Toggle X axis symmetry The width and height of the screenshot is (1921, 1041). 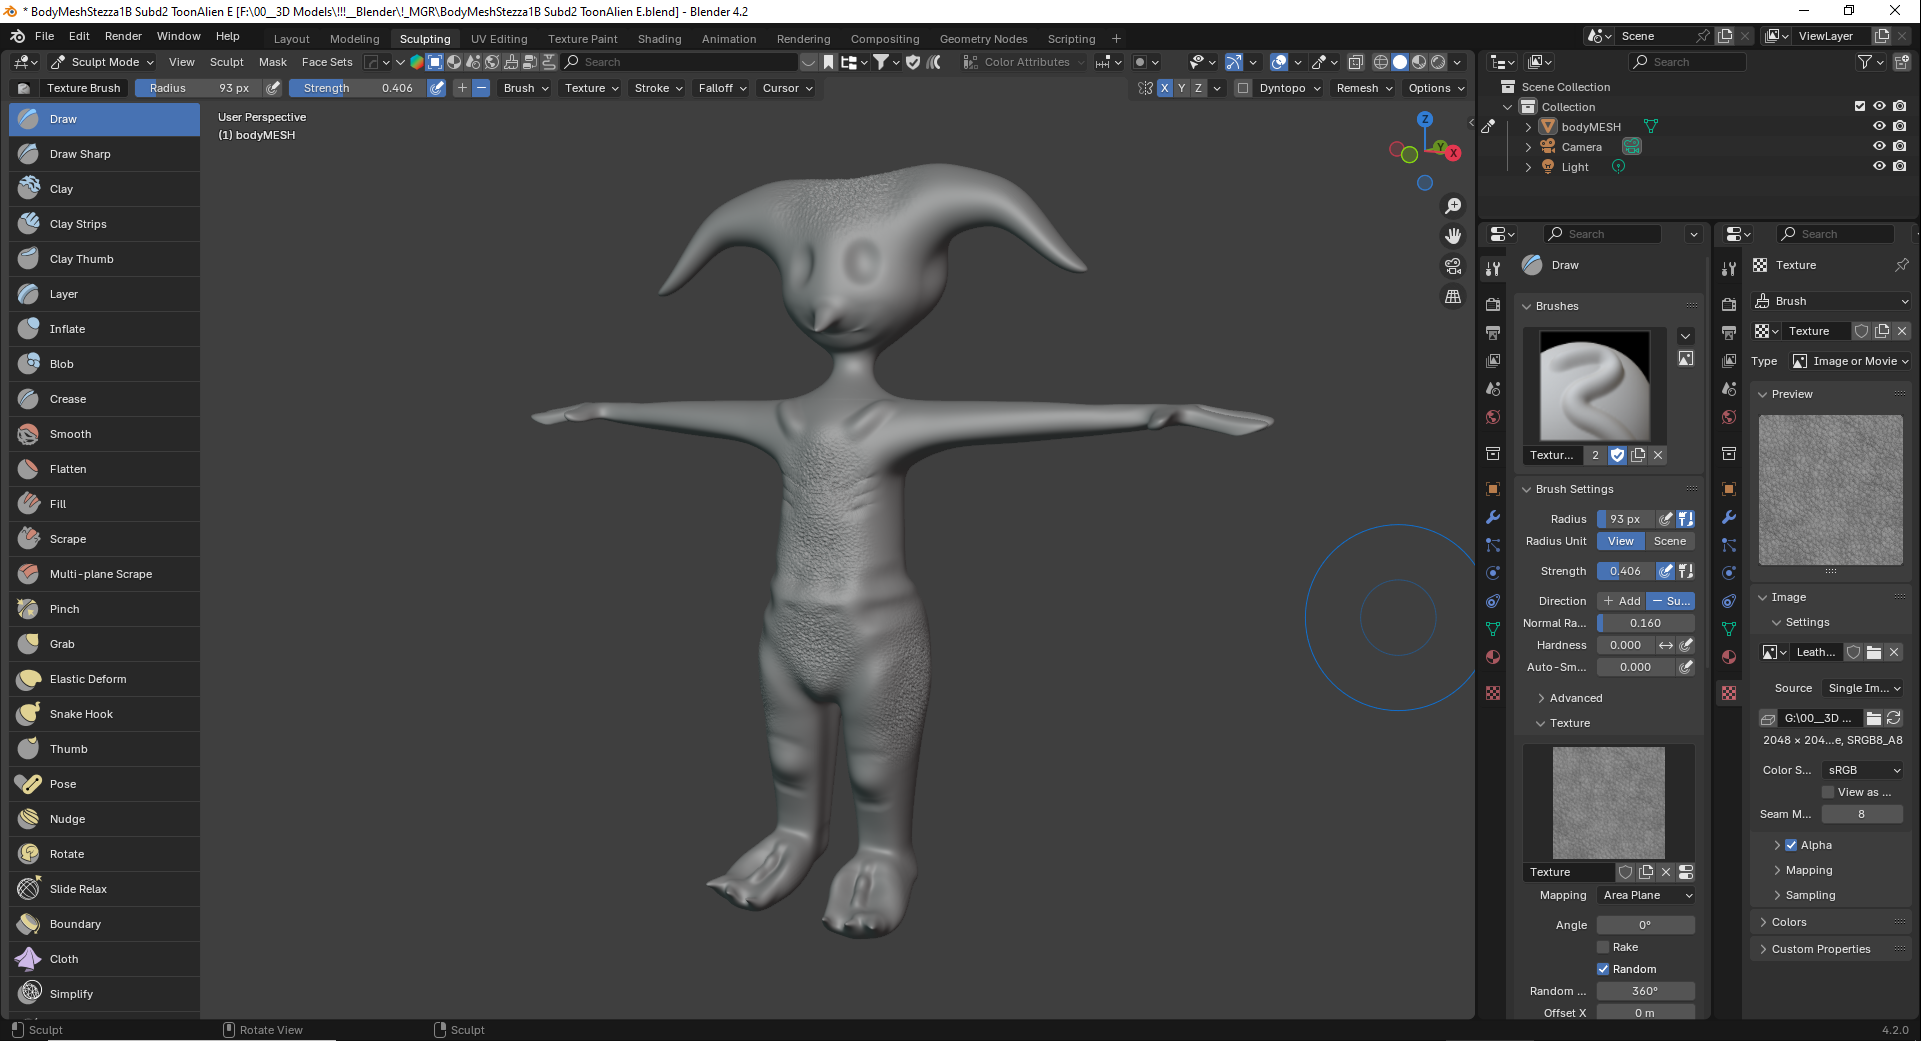click(1164, 88)
